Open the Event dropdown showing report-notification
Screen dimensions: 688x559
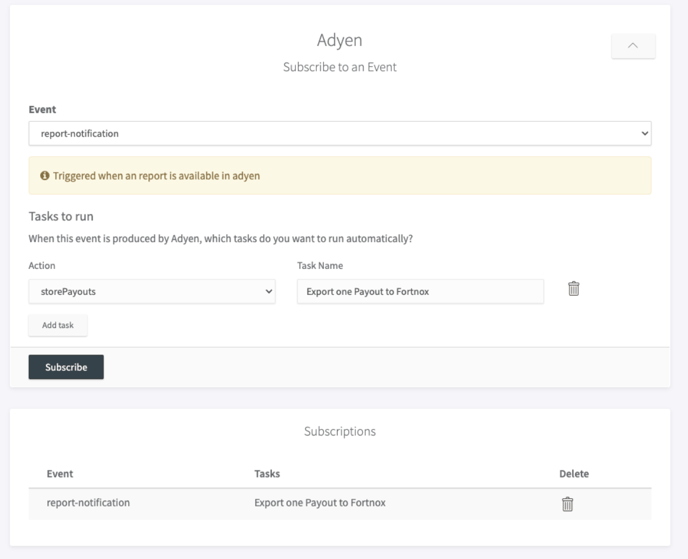(339, 133)
